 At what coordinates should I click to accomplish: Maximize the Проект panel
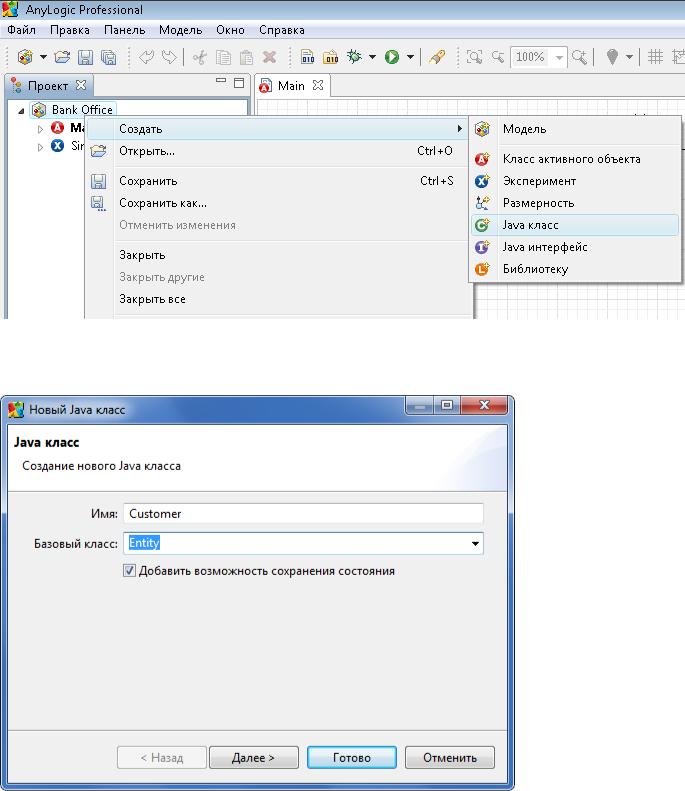point(239,83)
